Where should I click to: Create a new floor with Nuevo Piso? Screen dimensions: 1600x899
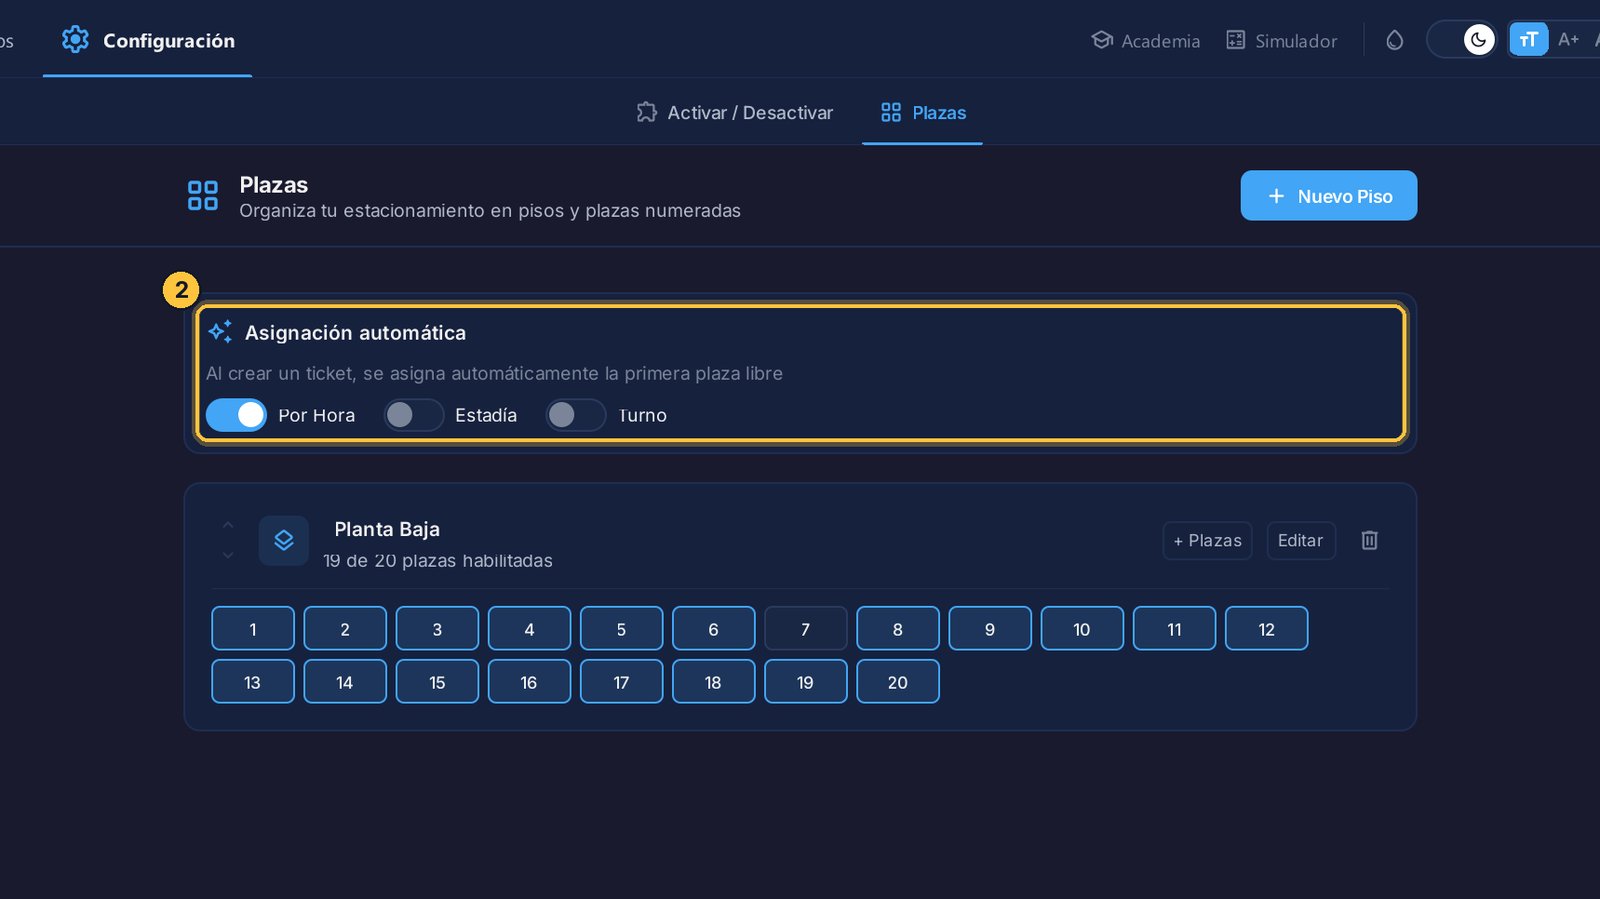pyautogui.click(x=1329, y=196)
